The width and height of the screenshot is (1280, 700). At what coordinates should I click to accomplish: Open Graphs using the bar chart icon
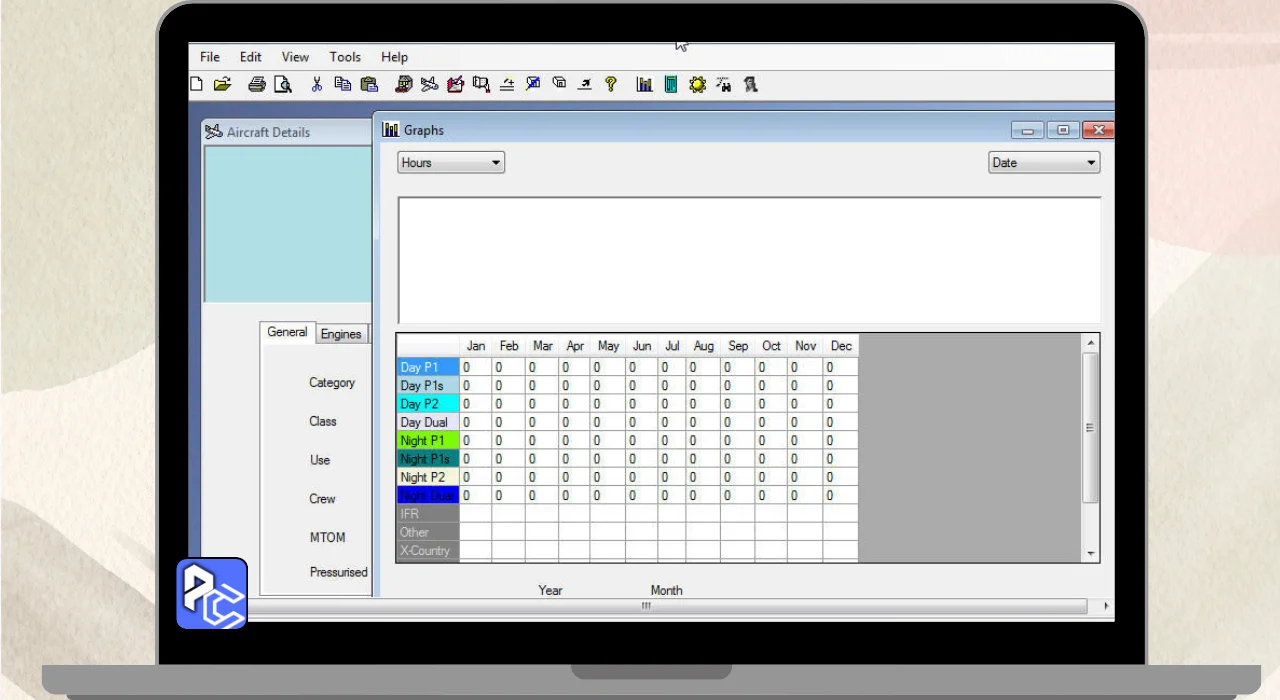pos(645,85)
